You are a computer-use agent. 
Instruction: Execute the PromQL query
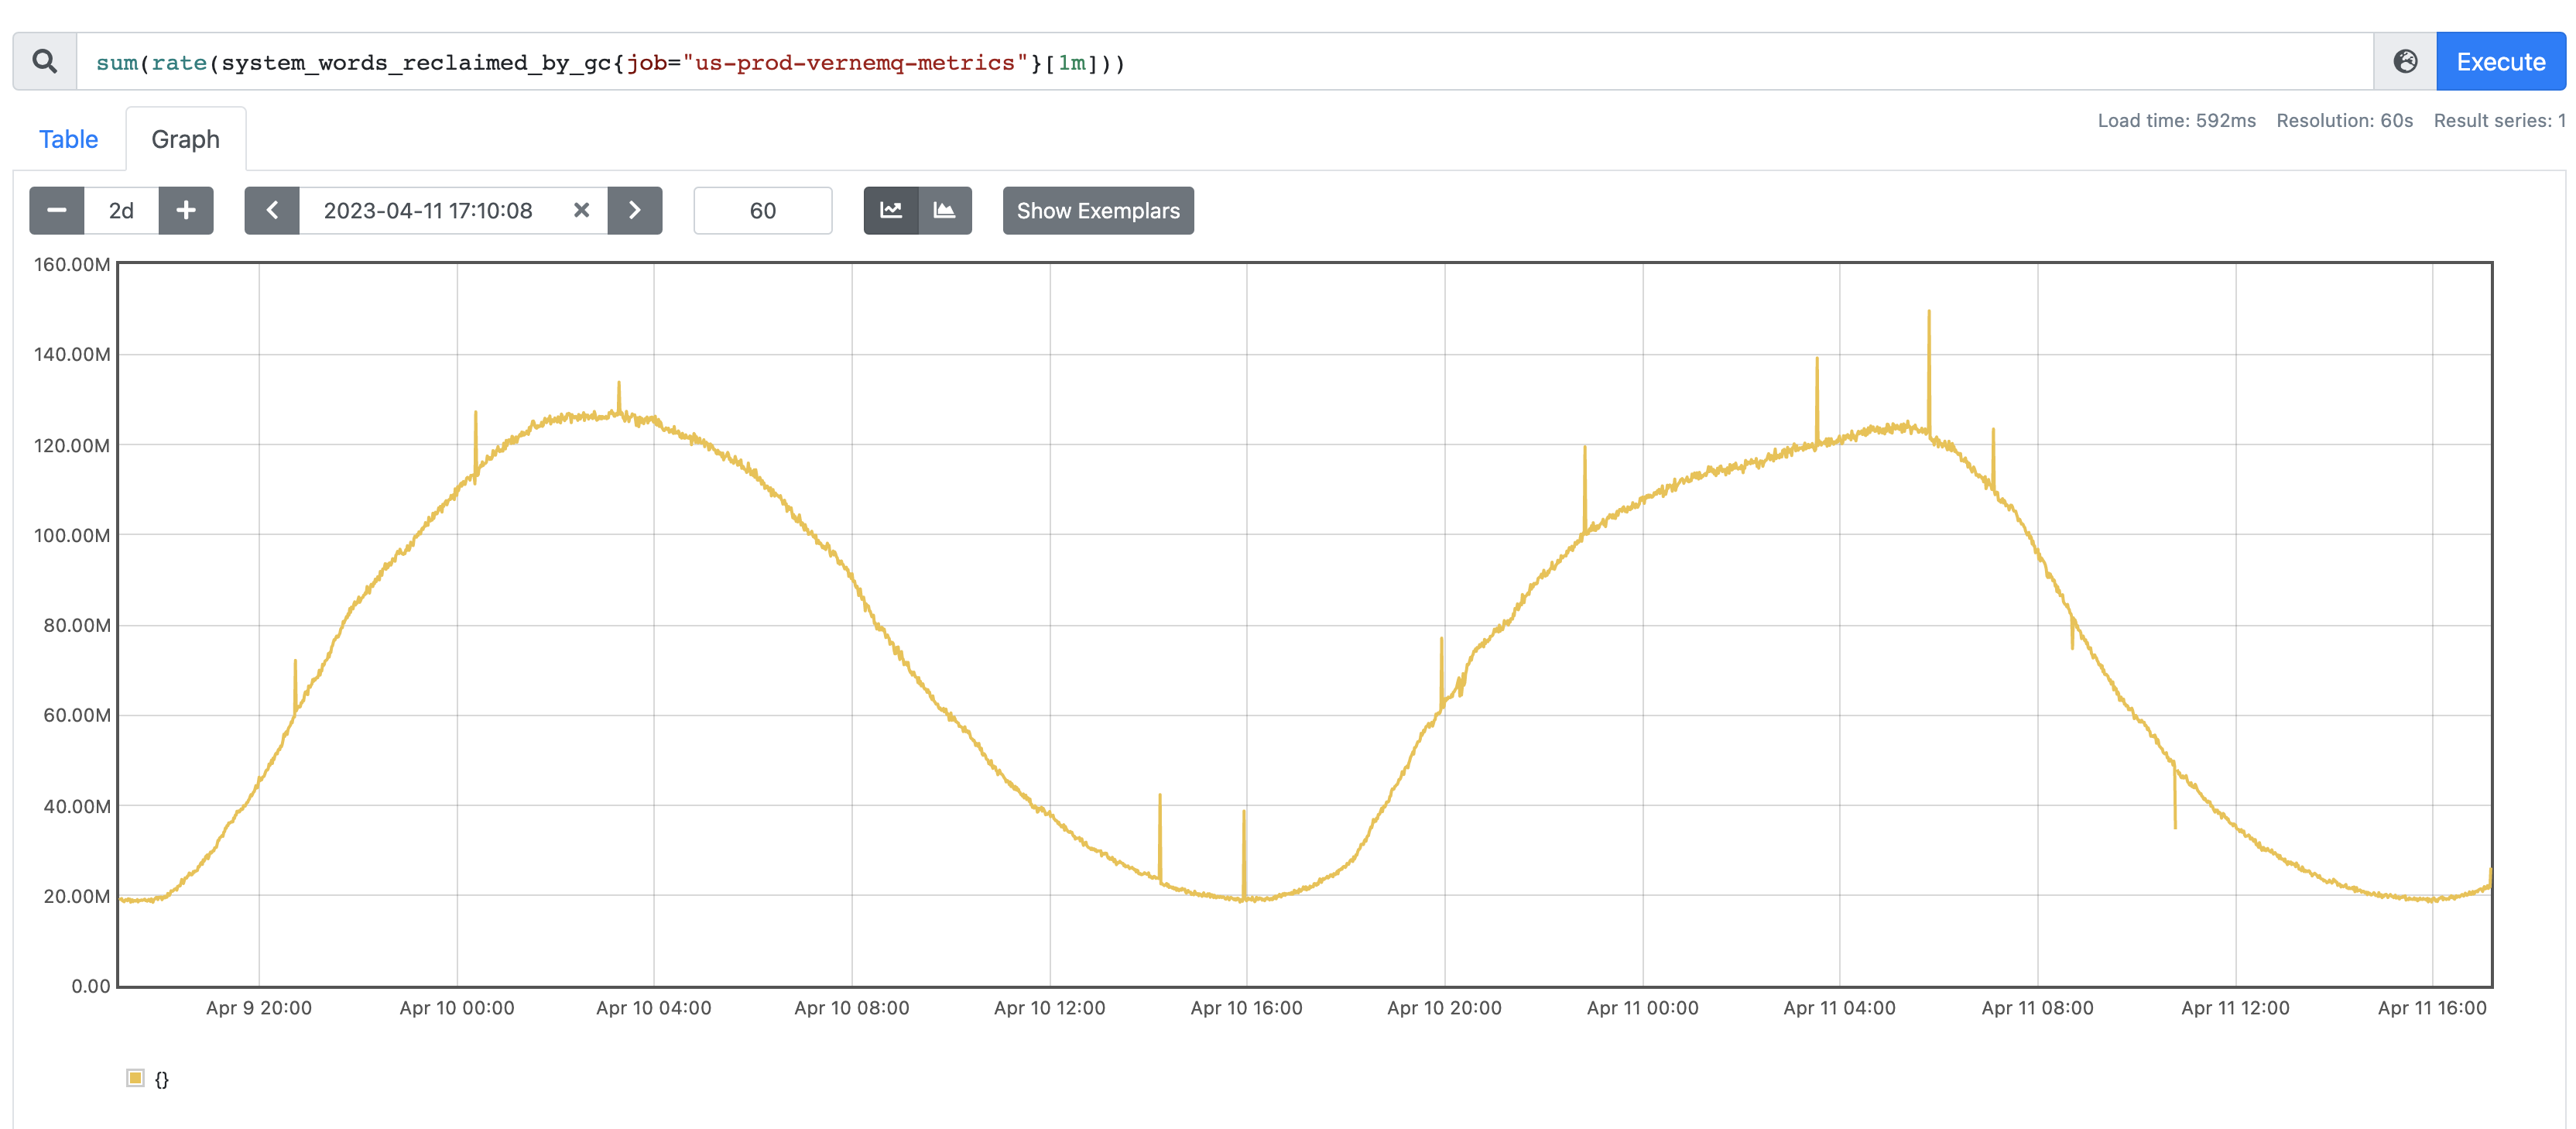(x=2500, y=61)
